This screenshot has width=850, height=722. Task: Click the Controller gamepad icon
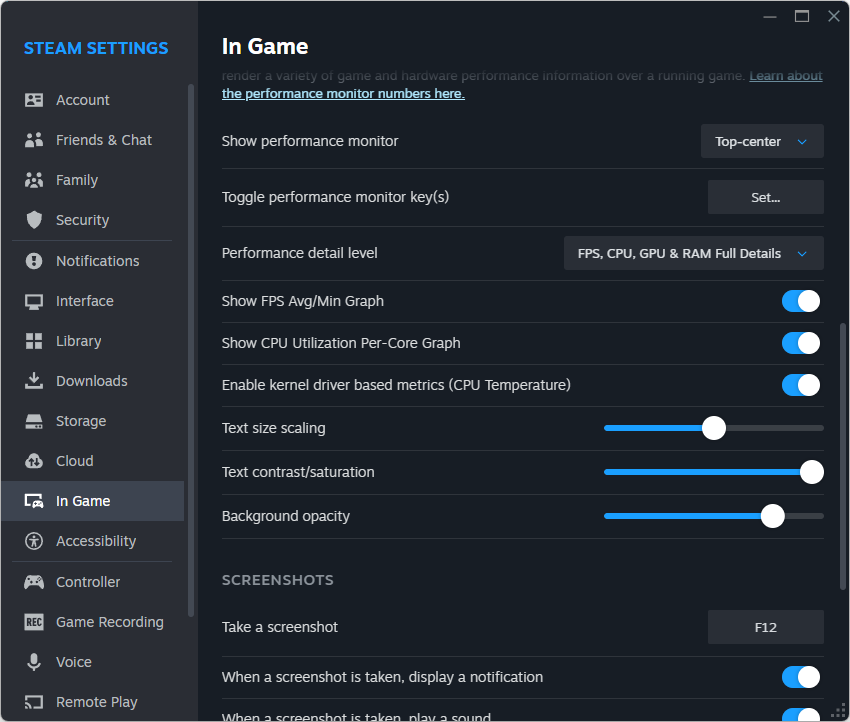[x=34, y=582]
